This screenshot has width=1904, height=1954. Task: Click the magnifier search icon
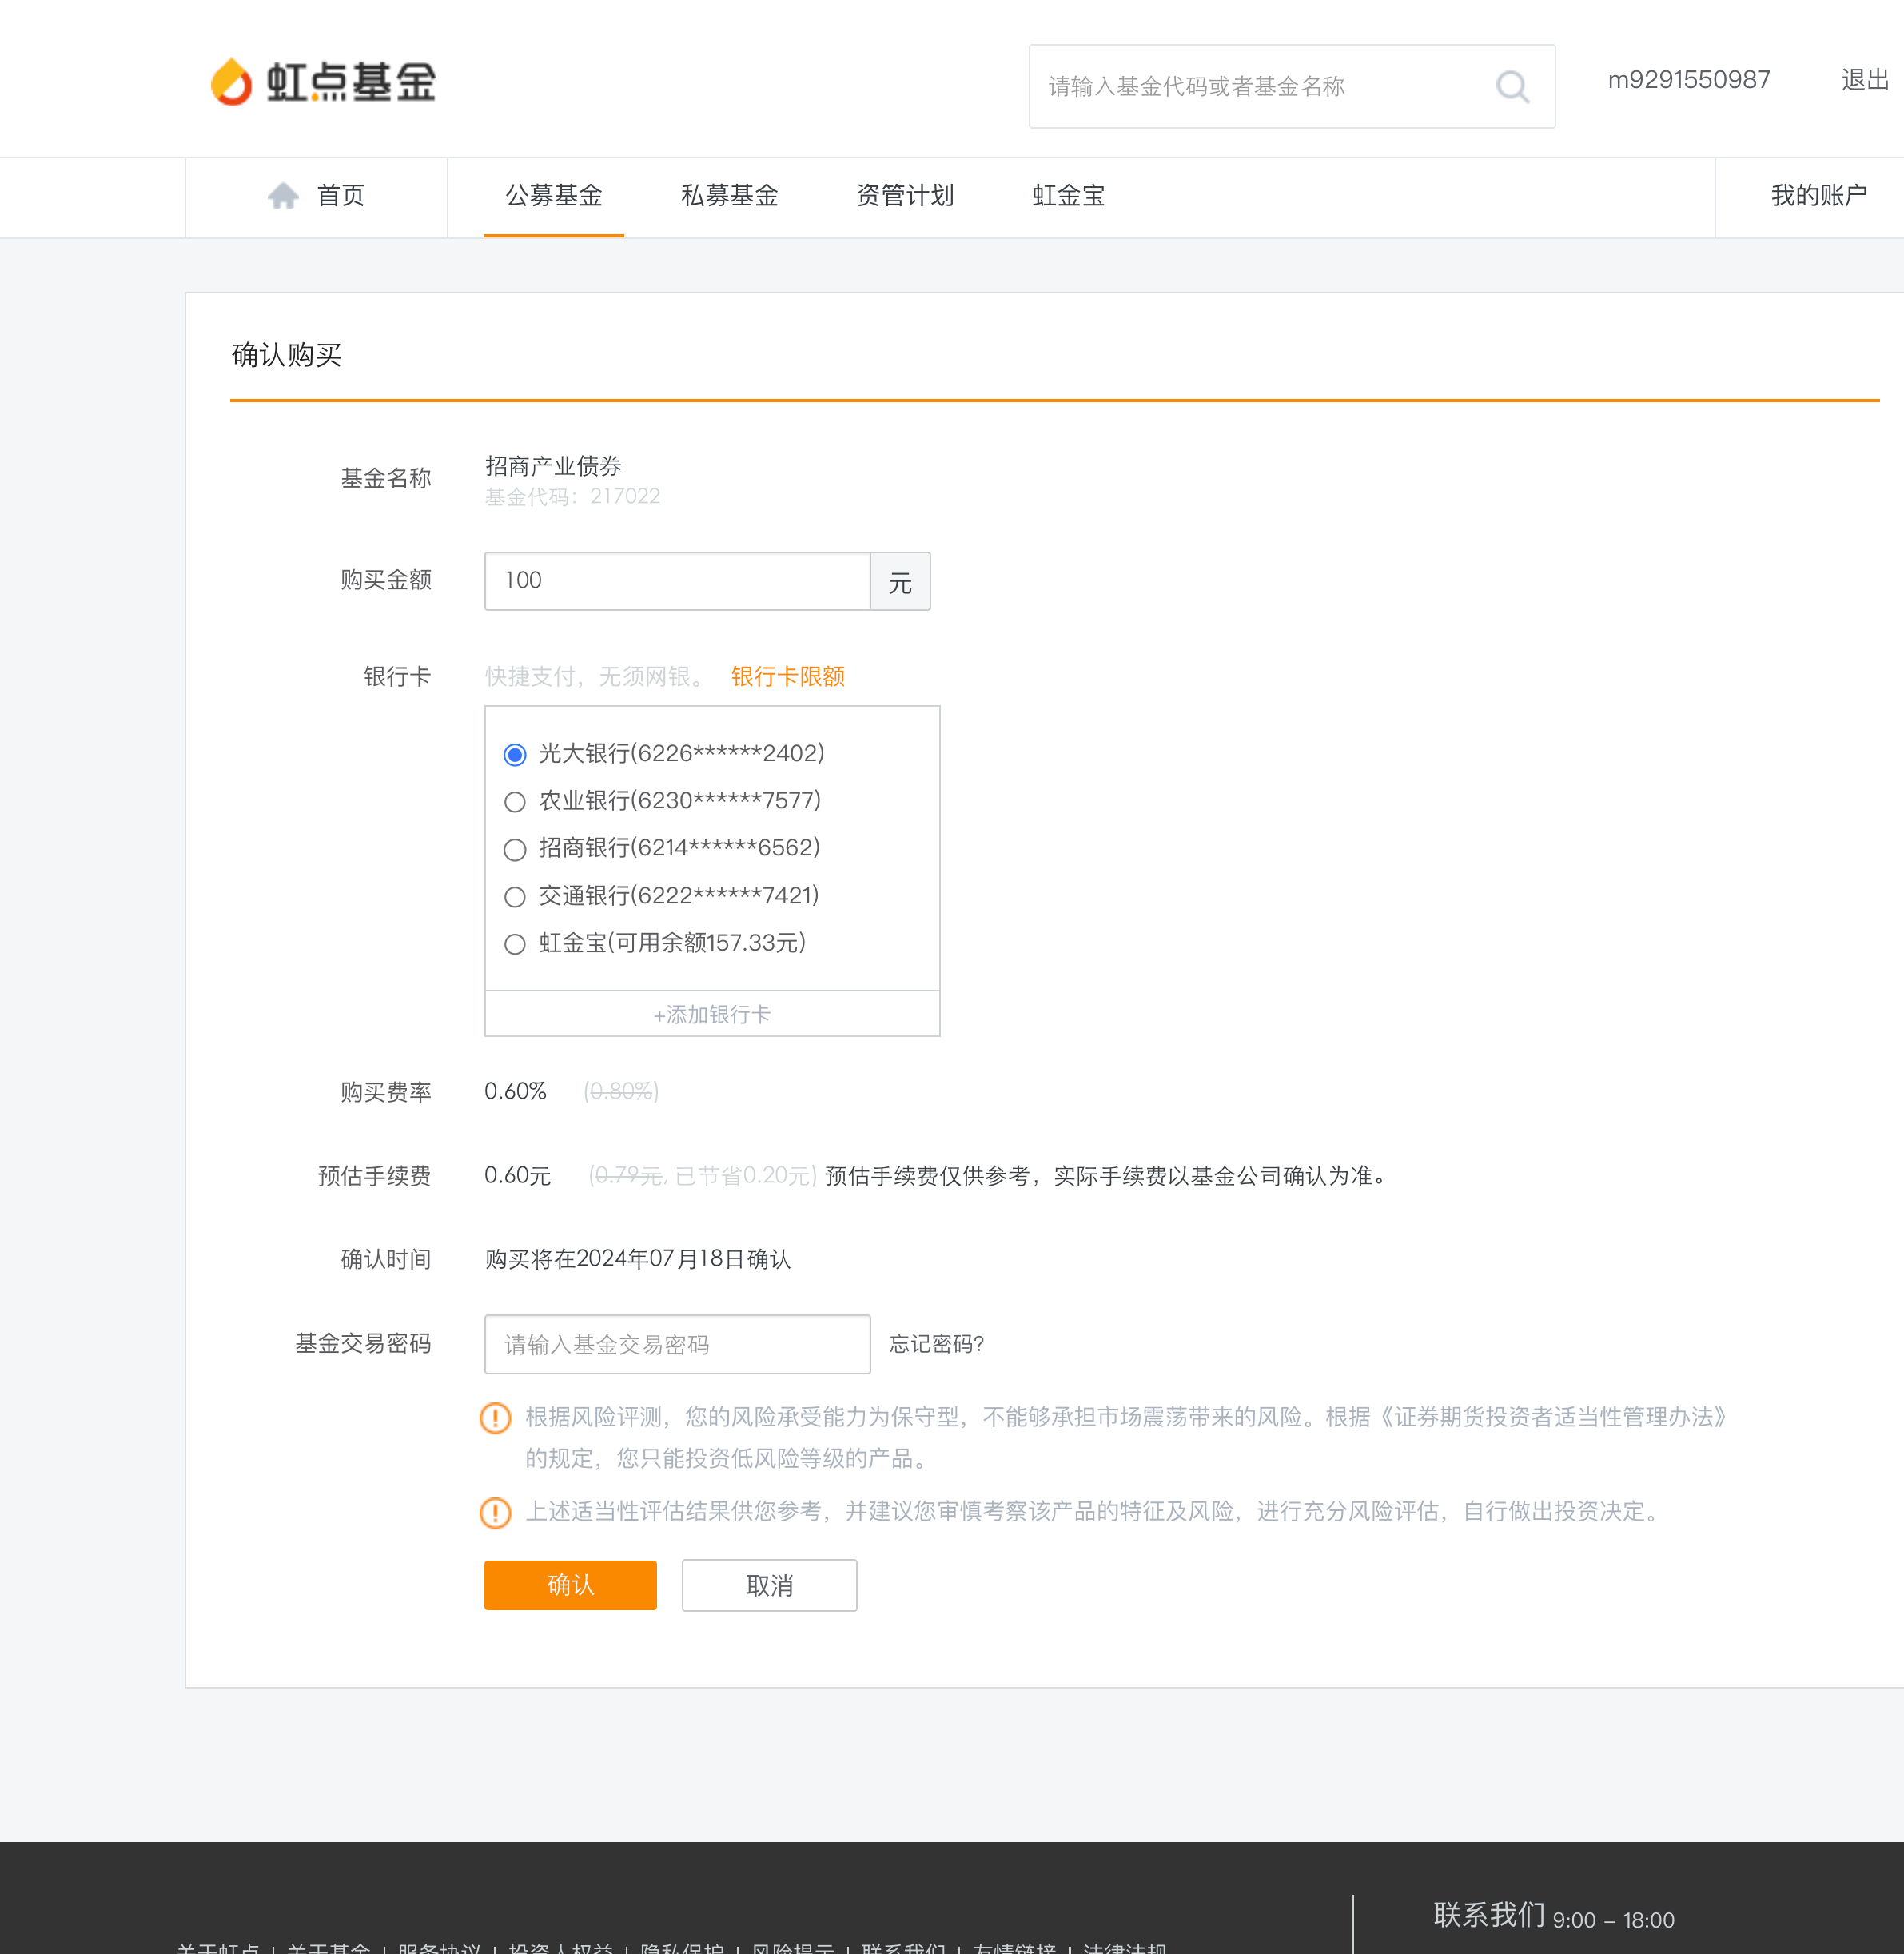(x=1512, y=87)
